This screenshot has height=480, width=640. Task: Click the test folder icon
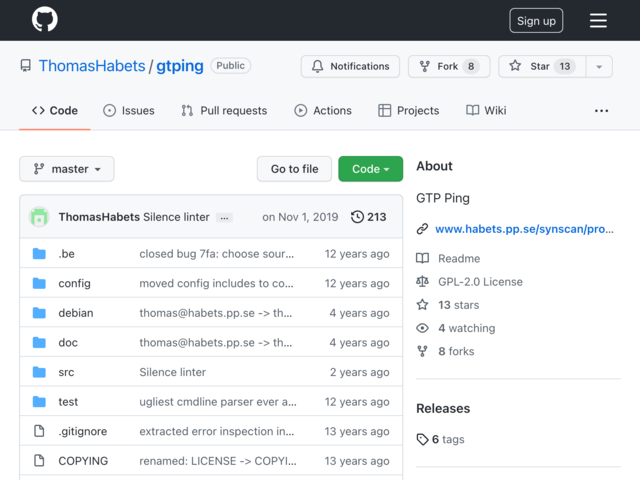pyautogui.click(x=39, y=402)
